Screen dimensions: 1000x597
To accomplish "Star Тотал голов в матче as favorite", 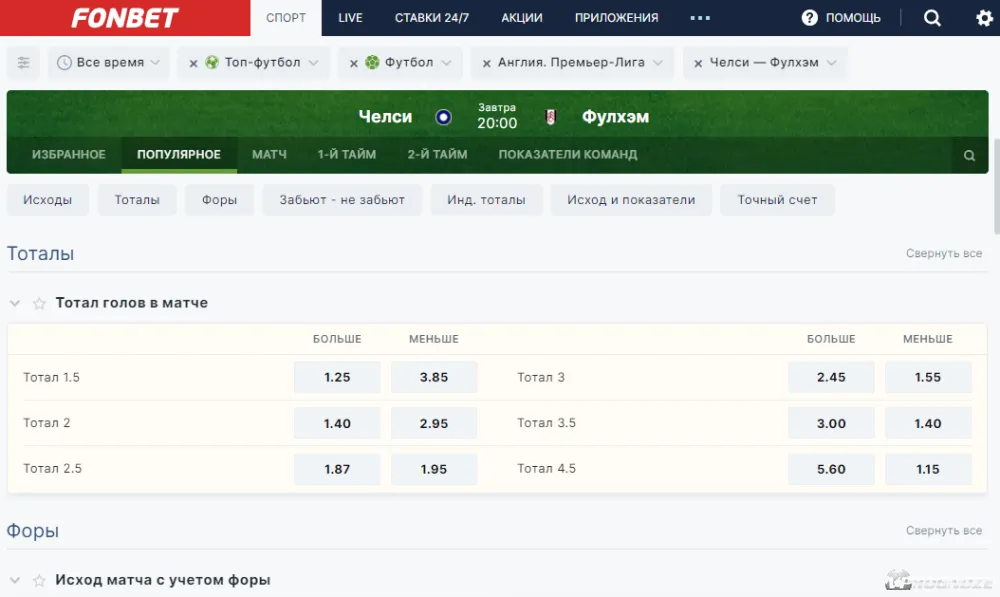I will coord(40,304).
